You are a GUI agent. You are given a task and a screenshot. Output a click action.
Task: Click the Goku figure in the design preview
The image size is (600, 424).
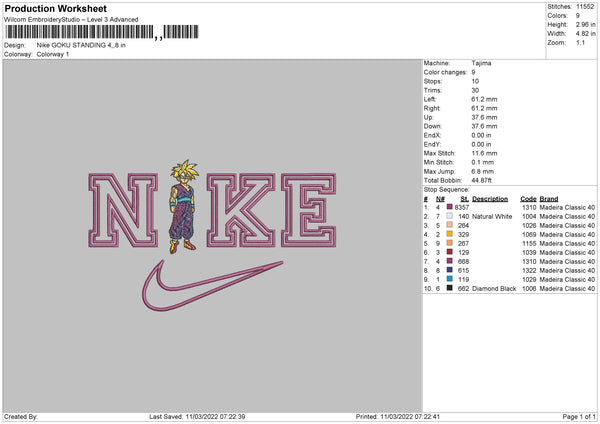(184, 207)
